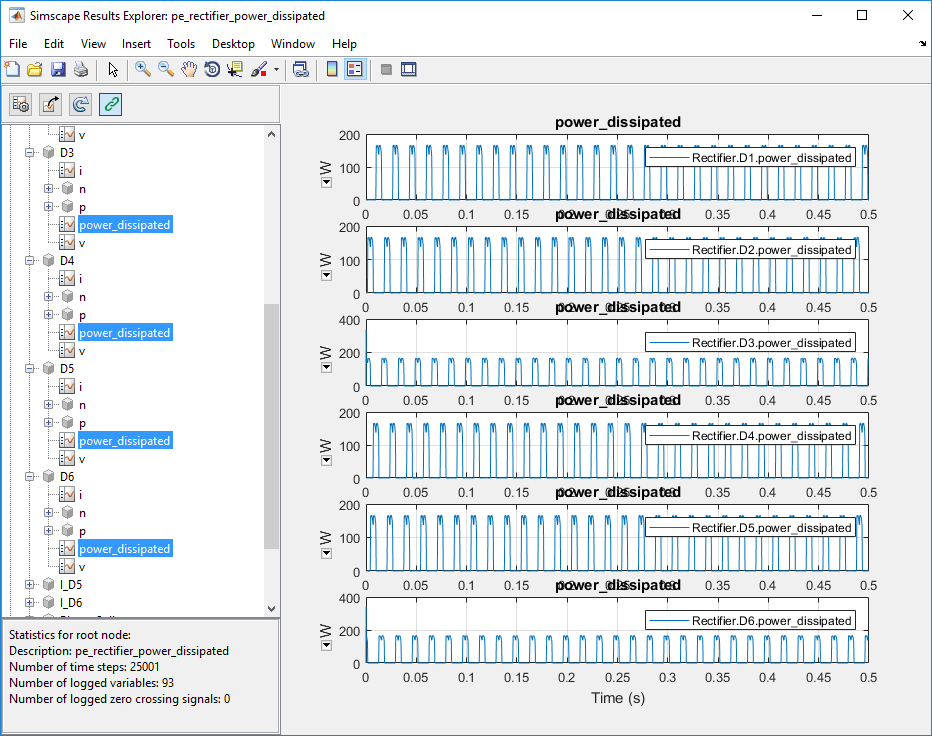Toggle the Insert Colorbar toolbar button
The height and width of the screenshot is (736, 932).
[x=332, y=69]
